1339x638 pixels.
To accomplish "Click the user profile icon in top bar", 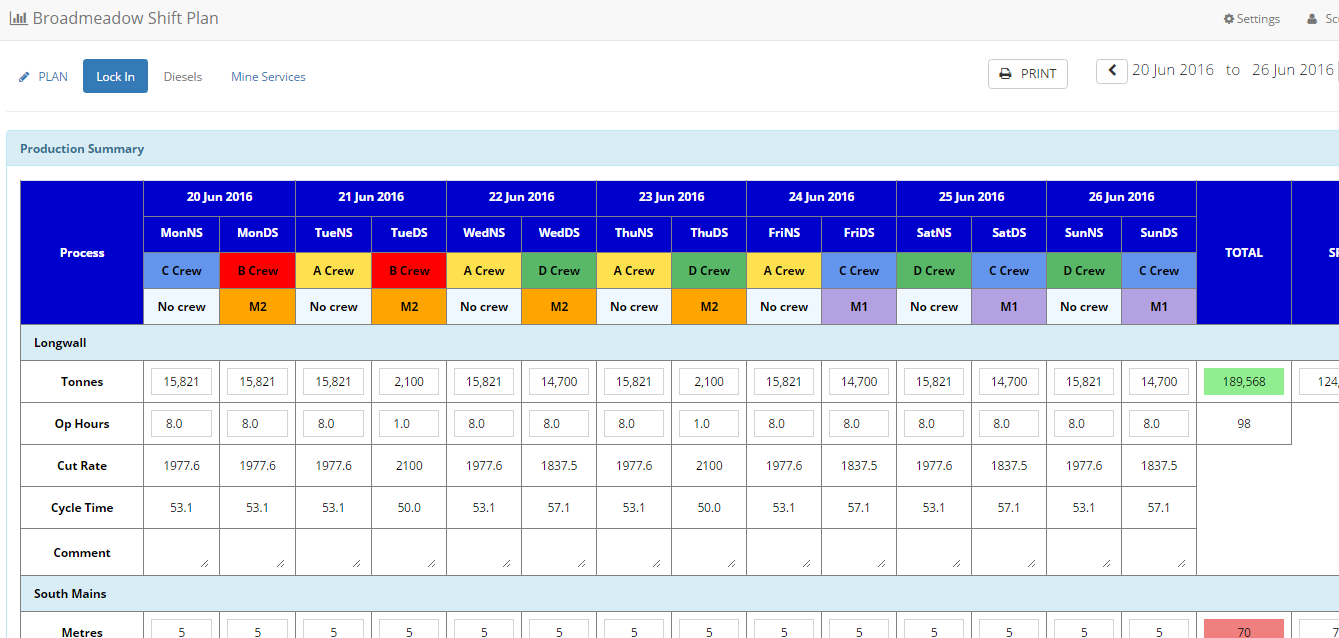I will tap(1312, 19).
